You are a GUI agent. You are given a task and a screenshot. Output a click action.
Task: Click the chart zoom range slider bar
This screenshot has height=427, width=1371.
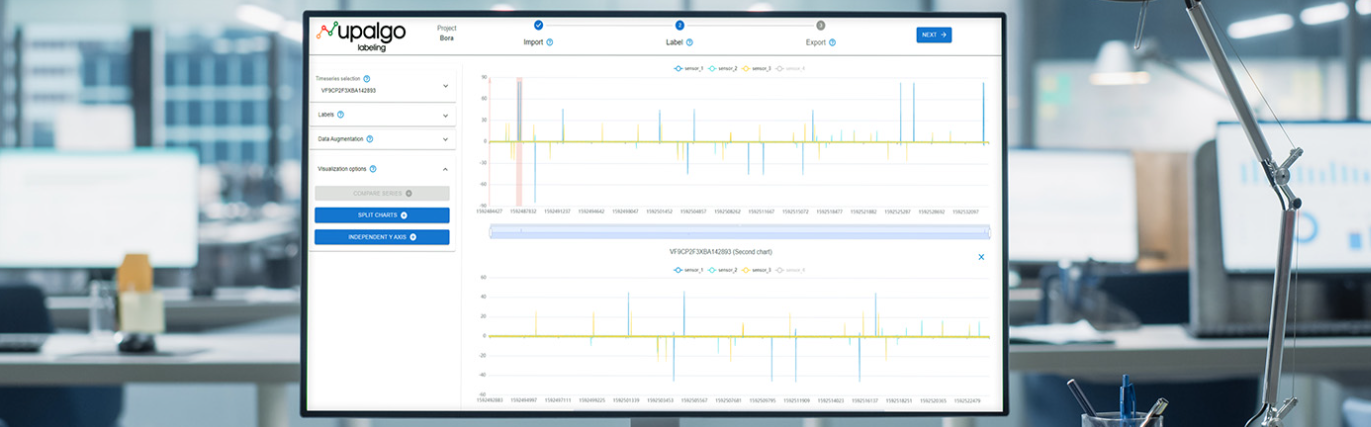(x=739, y=232)
